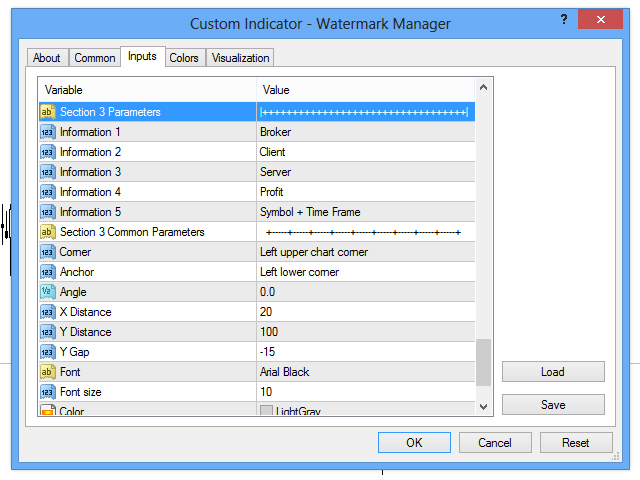Go to the Visualization tab
640x480 pixels.
pos(240,58)
